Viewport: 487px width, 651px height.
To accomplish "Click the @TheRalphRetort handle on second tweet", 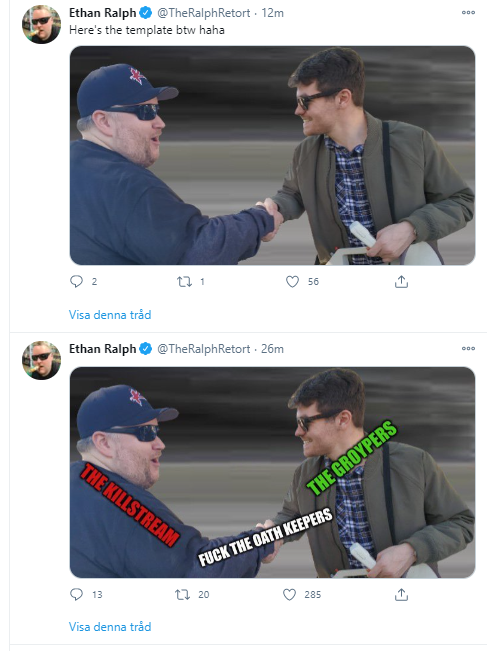I will click(x=203, y=349).
